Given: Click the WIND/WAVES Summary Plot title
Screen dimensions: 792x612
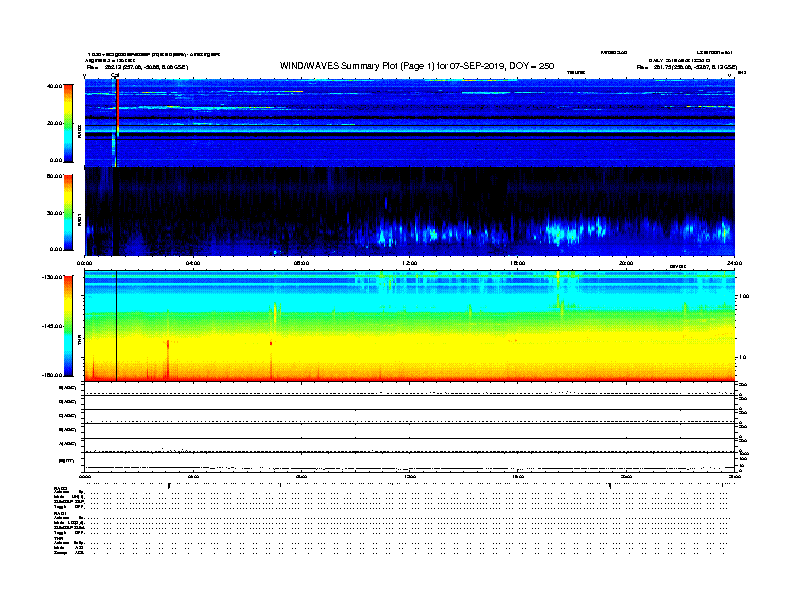Looking at the screenshot, I should pyautogui.click(x=417, y=66).
